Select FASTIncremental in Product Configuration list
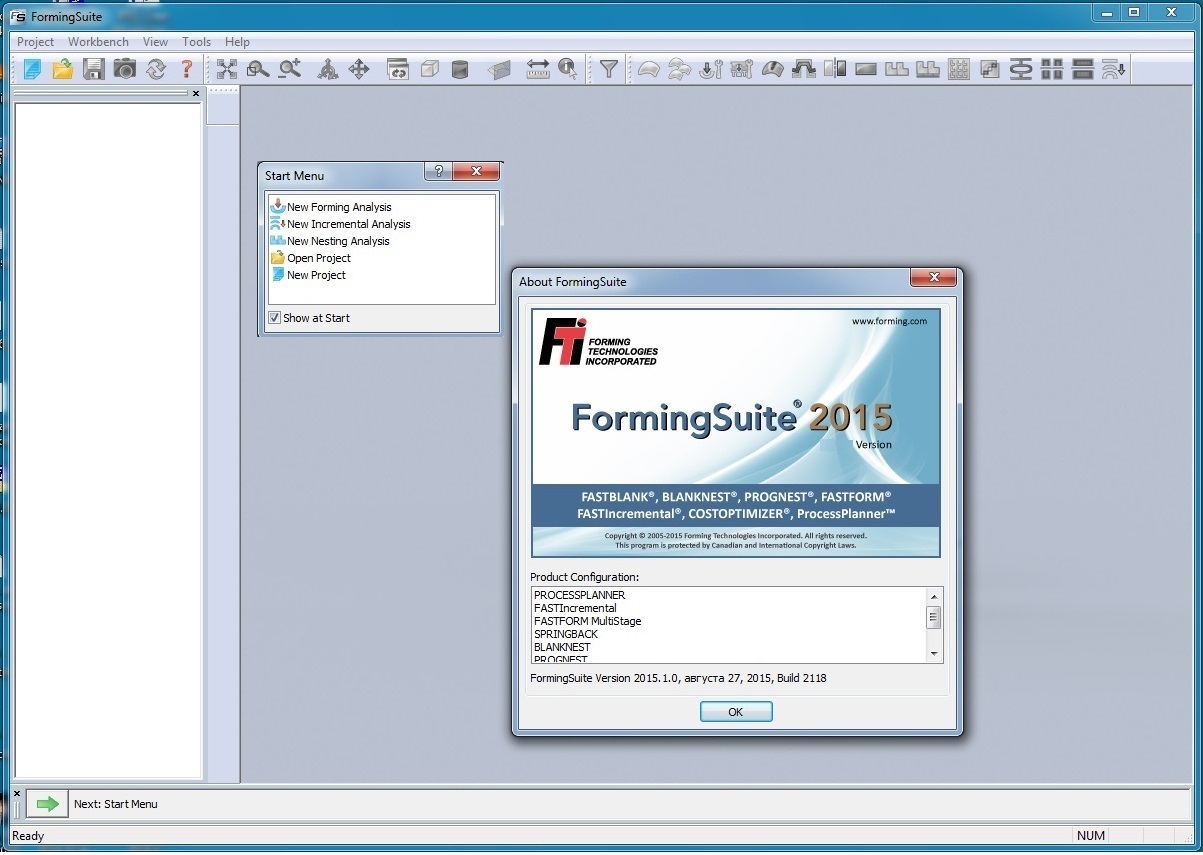1203x855 pixels. (575, 608)
